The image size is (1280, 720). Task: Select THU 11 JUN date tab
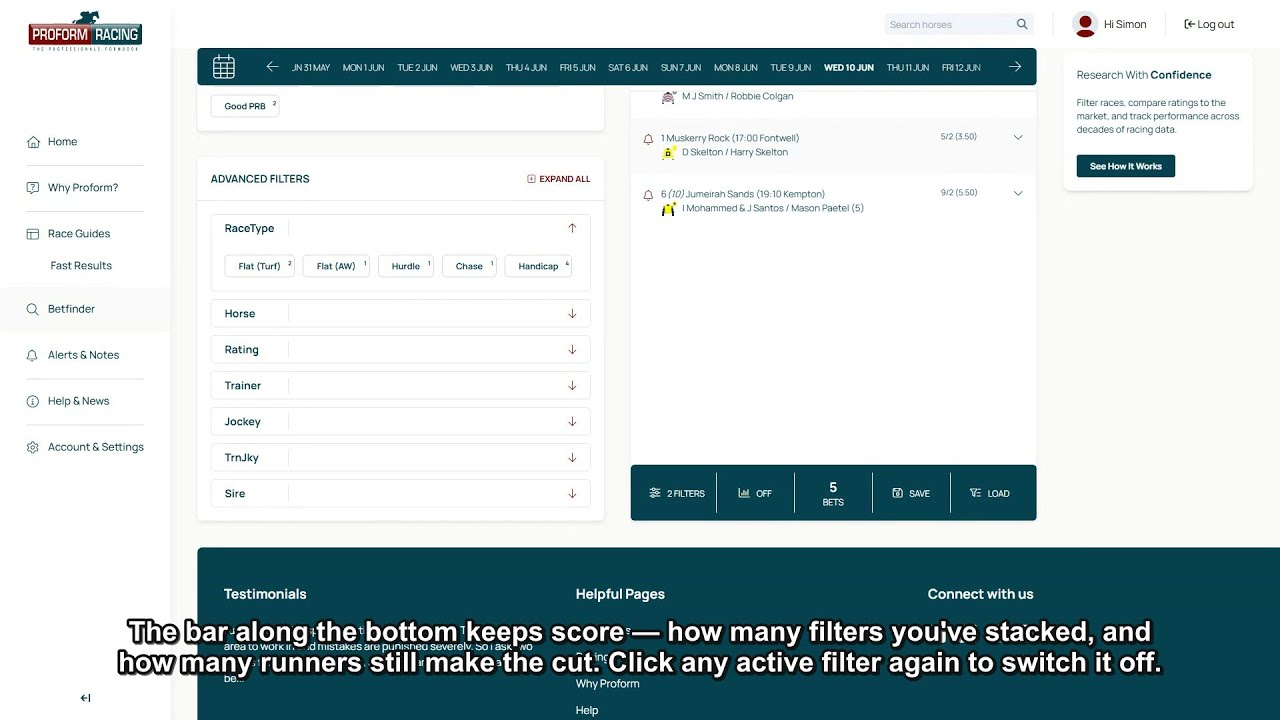pyautogui.click(x=908, y=68)
